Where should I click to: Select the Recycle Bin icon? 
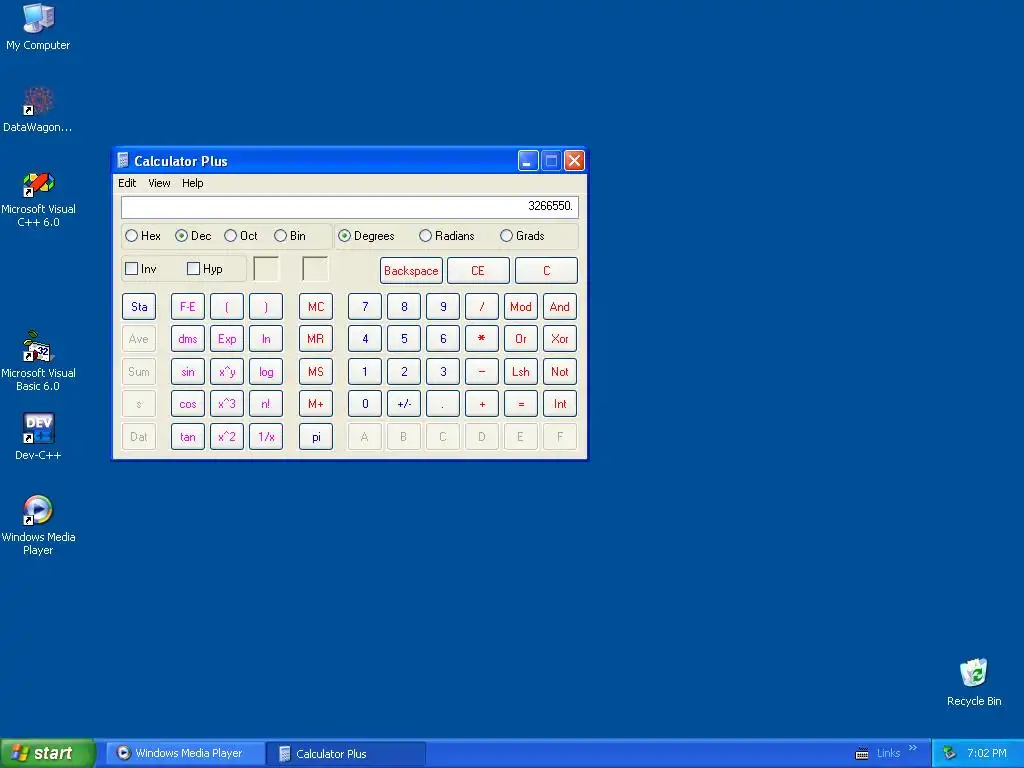(974, 682)
